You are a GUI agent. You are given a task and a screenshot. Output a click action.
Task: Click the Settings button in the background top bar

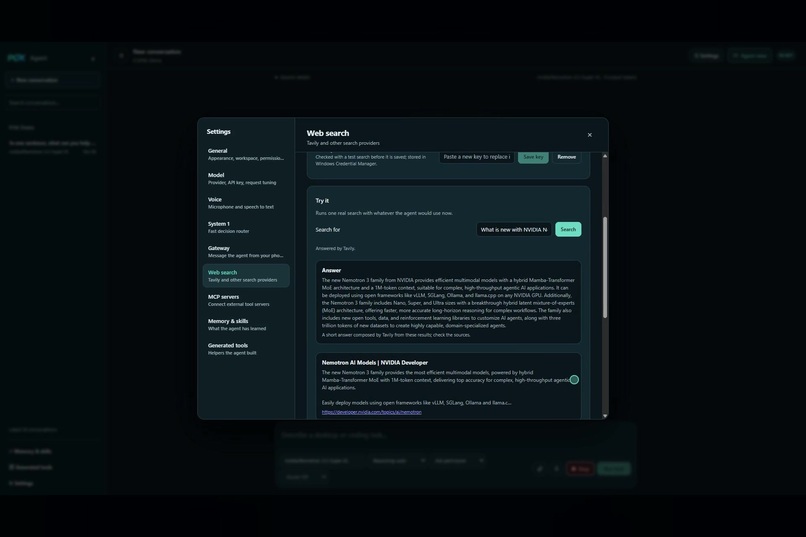pyautogui.click(x=706, y=55)
